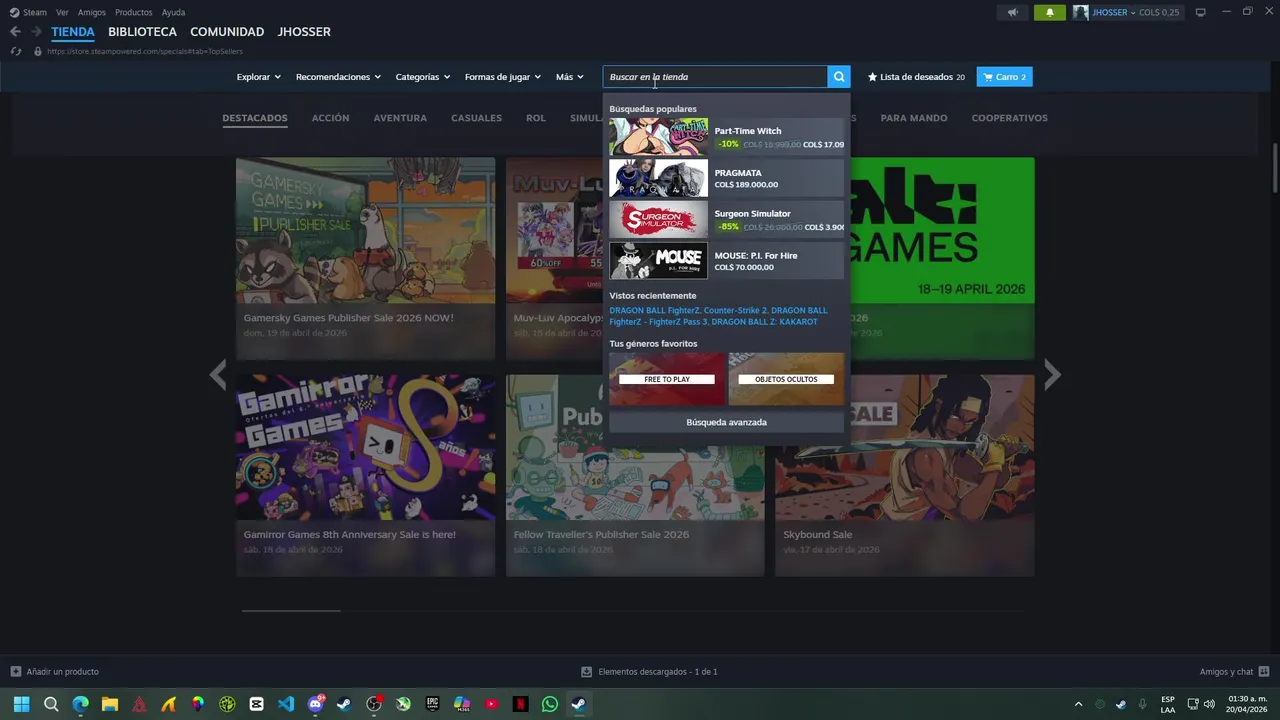Select the ACCIÓN category tab
The width and height of the screenshot is (1280, 720).
click(x=330, y=118)
